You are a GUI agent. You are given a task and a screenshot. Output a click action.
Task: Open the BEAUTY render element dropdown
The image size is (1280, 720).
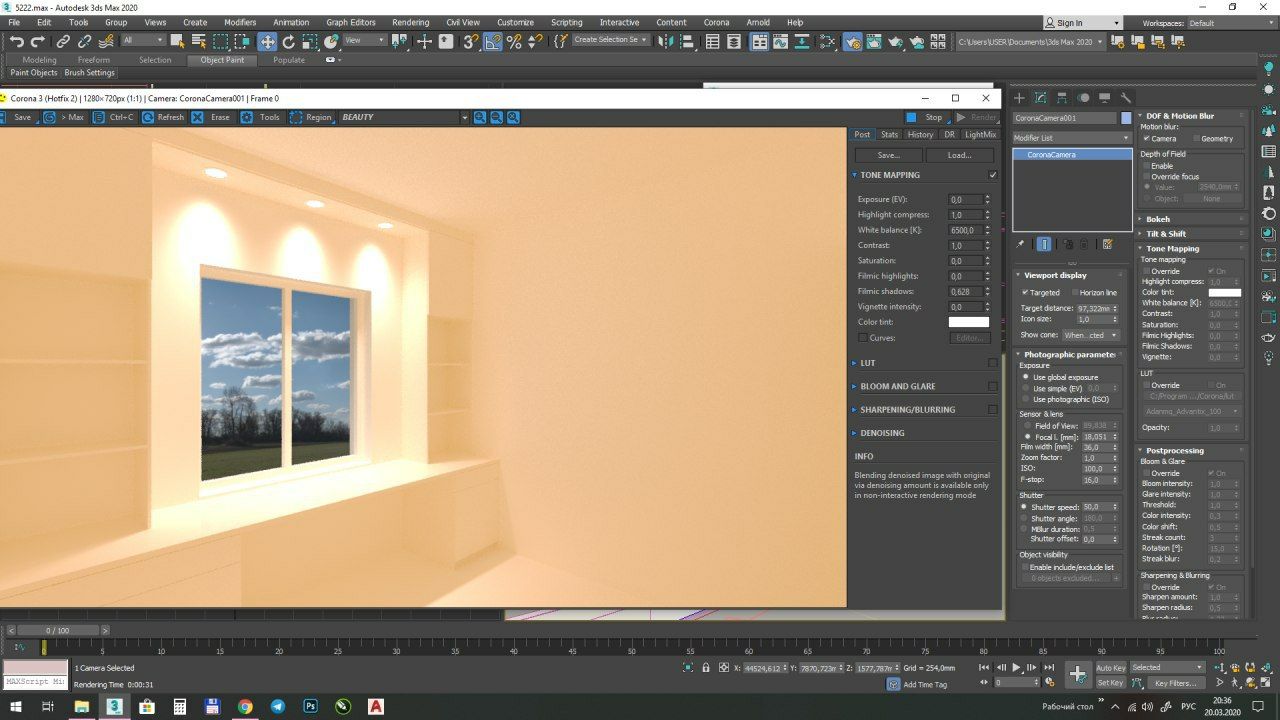click(x=404, y=117)
